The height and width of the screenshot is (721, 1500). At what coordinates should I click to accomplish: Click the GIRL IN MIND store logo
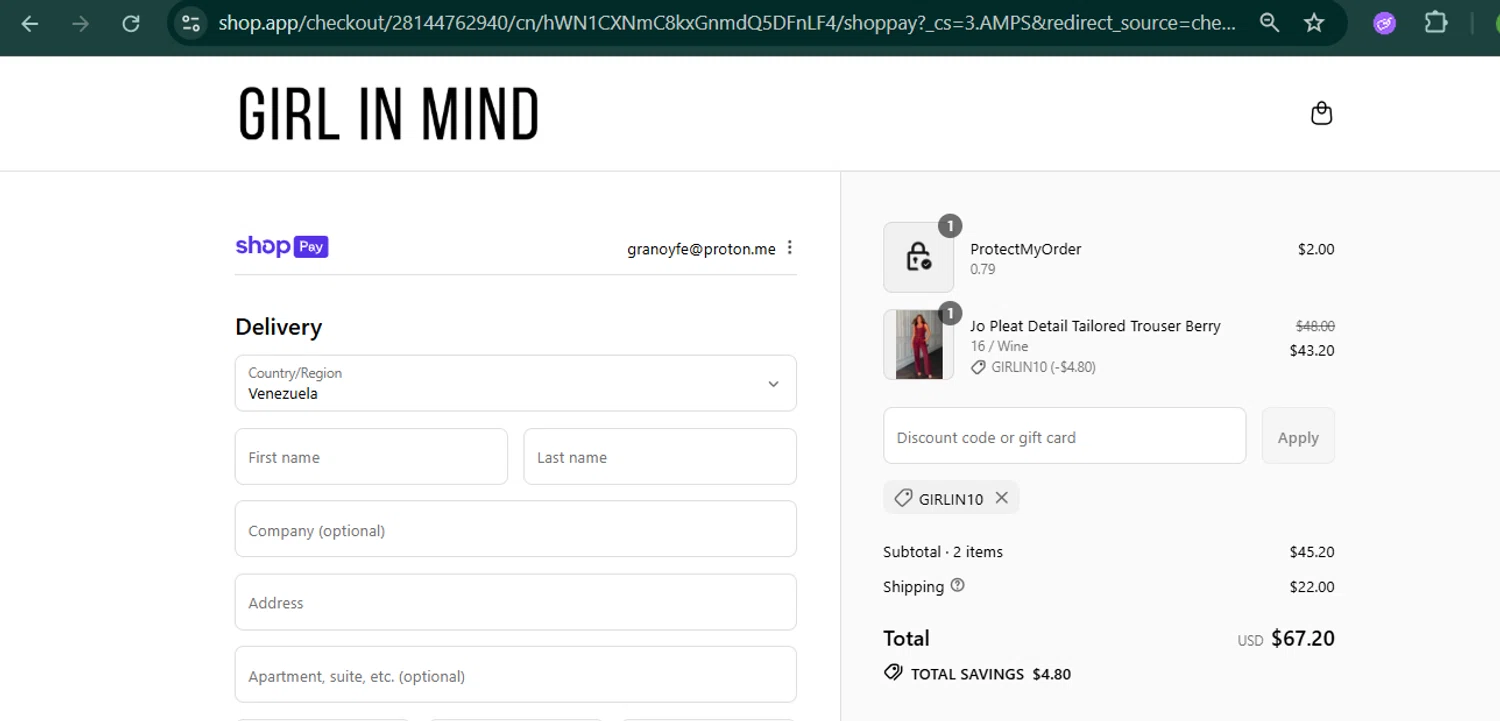click(x=388, y=113)
